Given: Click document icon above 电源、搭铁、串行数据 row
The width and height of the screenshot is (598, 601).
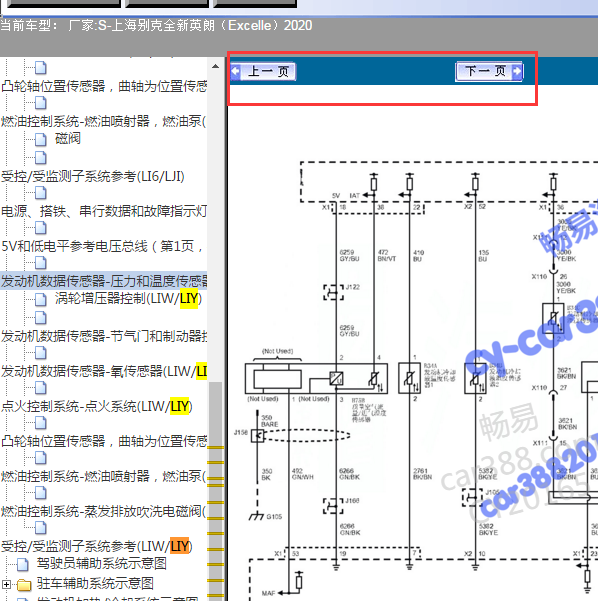Looking at the screenshot, I should [x=41, y=193].
